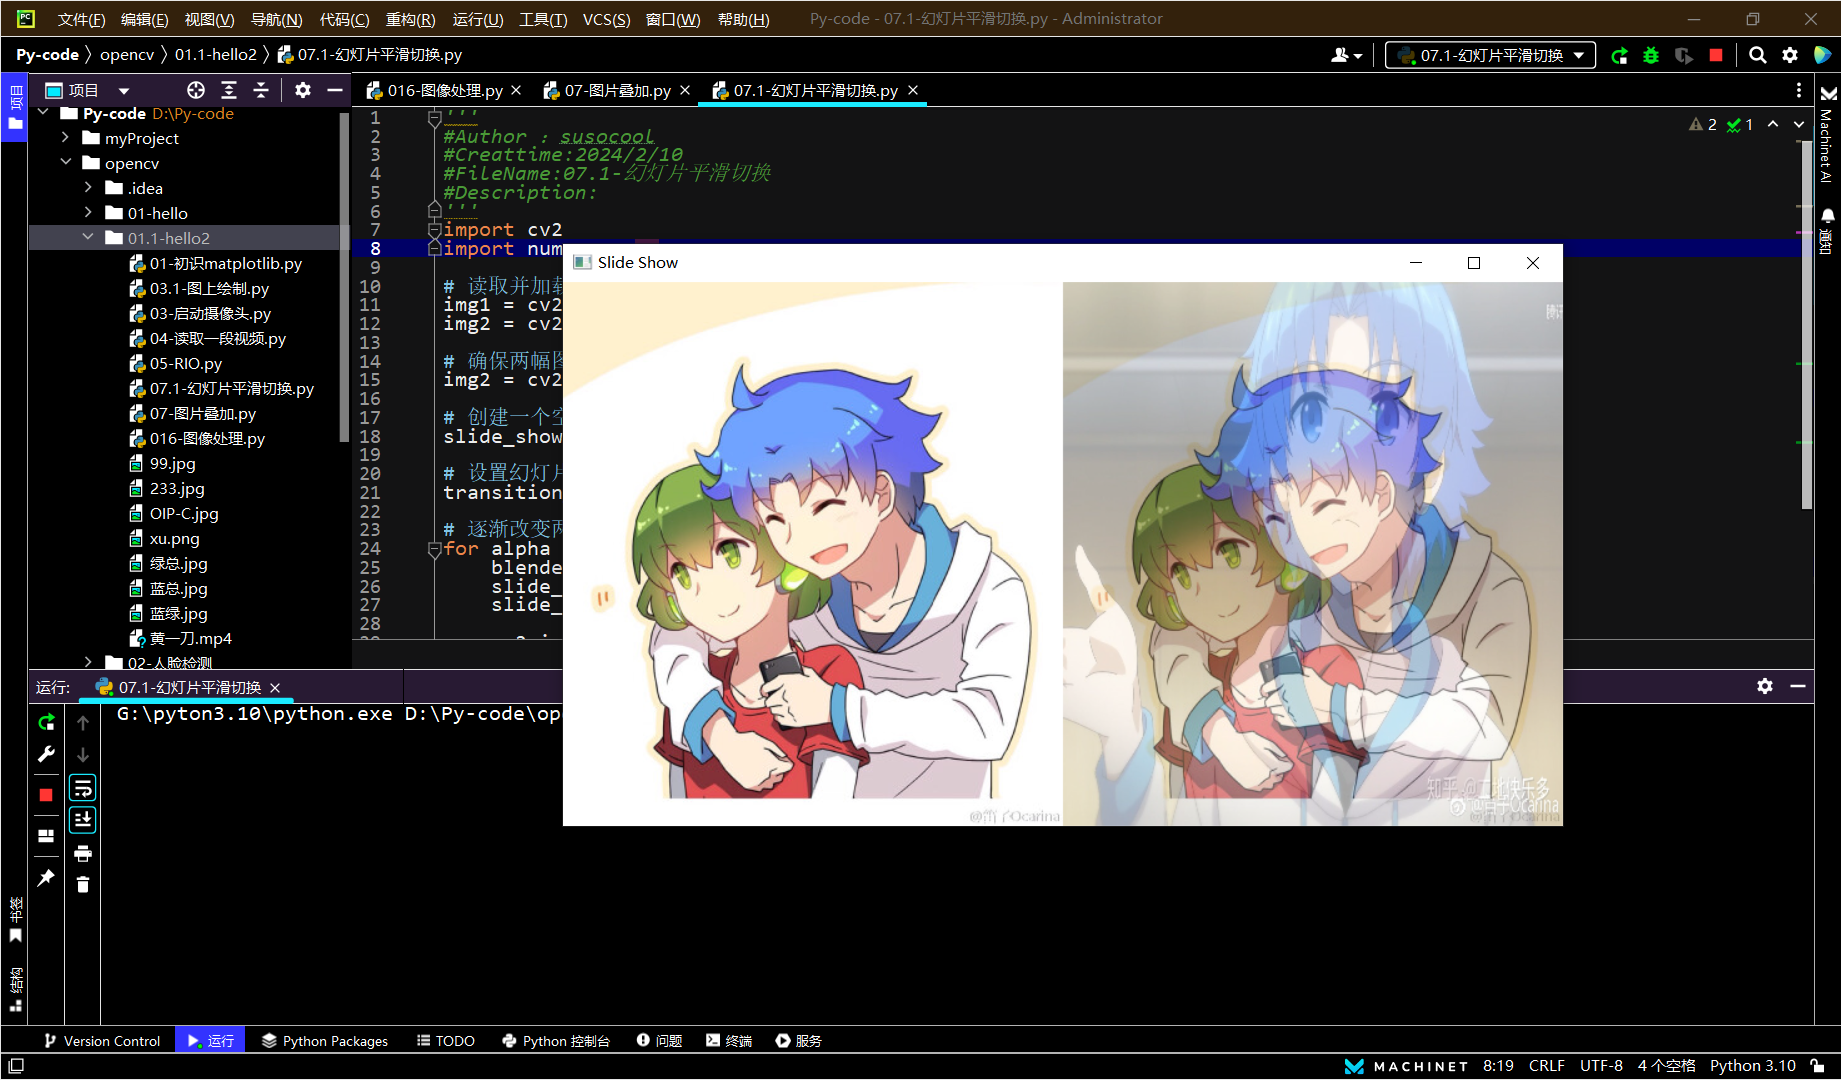Go to the previous highlighted error arrow

click(1773, 125)
